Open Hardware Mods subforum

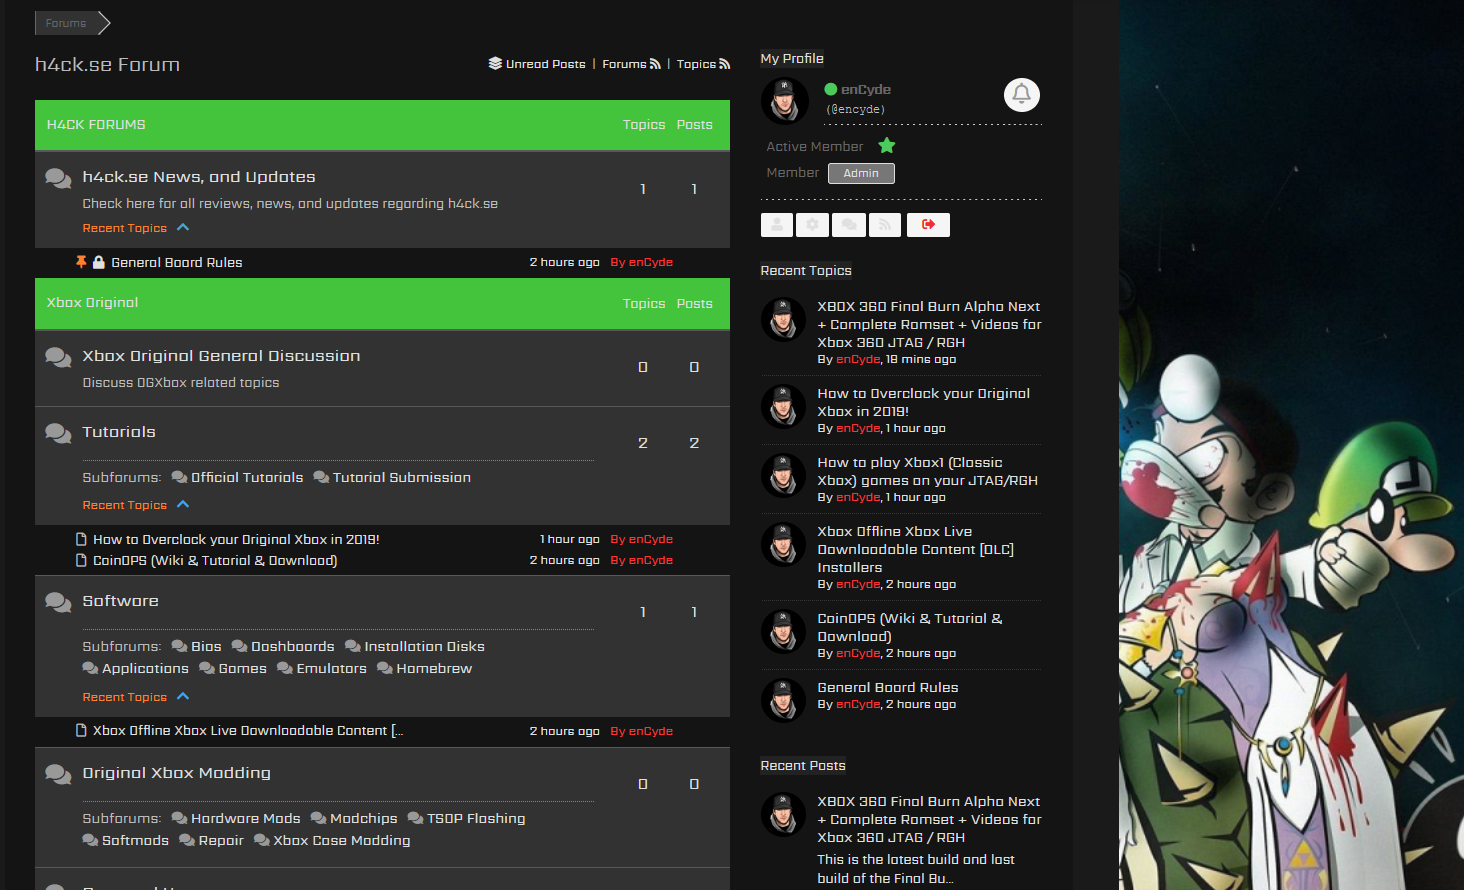pos(246,819)
